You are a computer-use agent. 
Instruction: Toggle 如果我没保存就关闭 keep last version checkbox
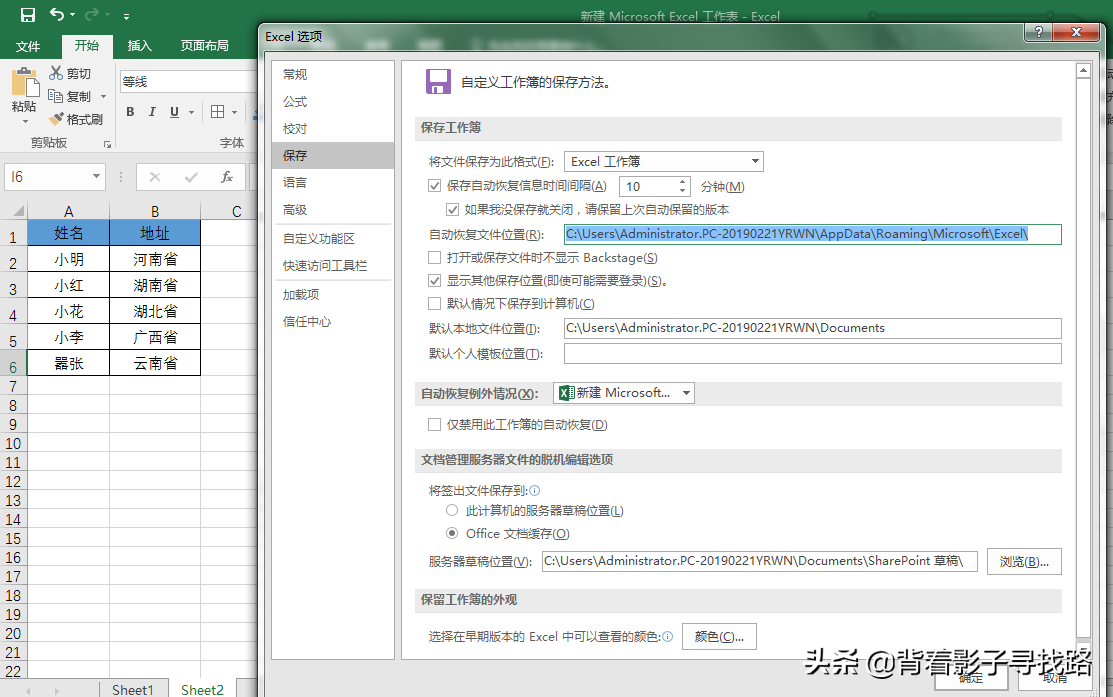click(452, 209)
